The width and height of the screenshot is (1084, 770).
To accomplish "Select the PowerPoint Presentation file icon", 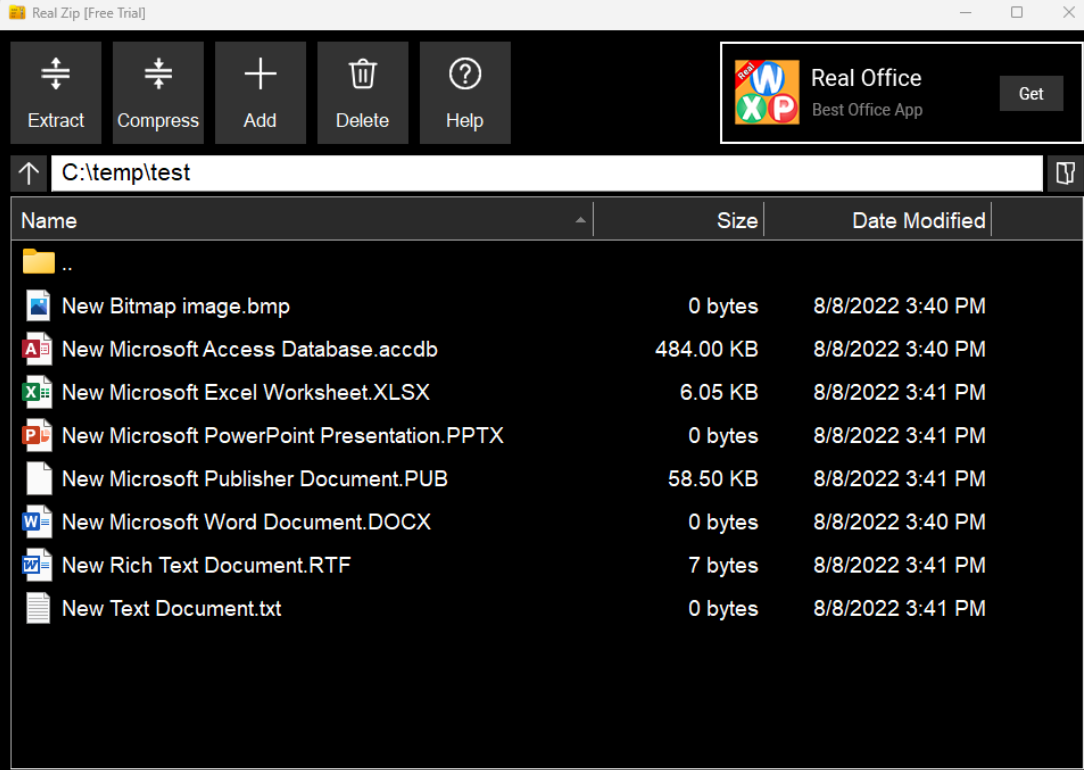I will (37, 436).
